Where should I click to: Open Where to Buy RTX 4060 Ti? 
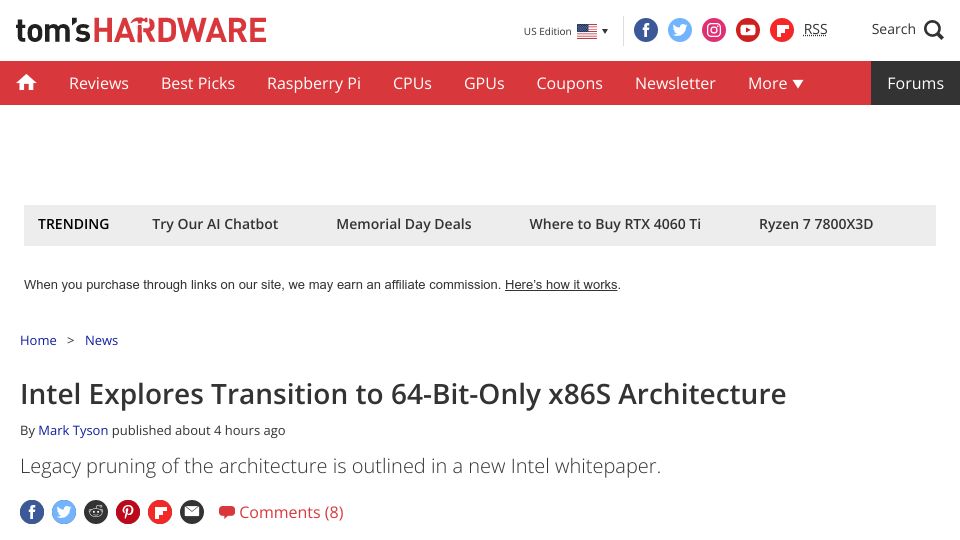(615, 224)
